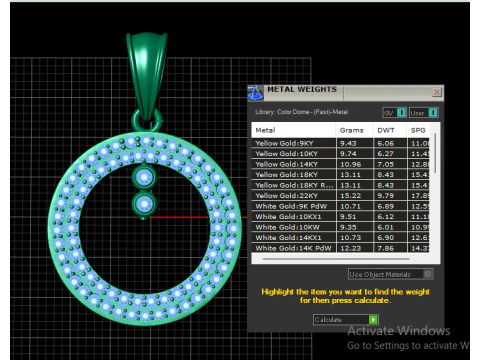This screenshot has width=480, height=360.
Task: Click the 9.43 grams value
Action: [x=348, y=143]
